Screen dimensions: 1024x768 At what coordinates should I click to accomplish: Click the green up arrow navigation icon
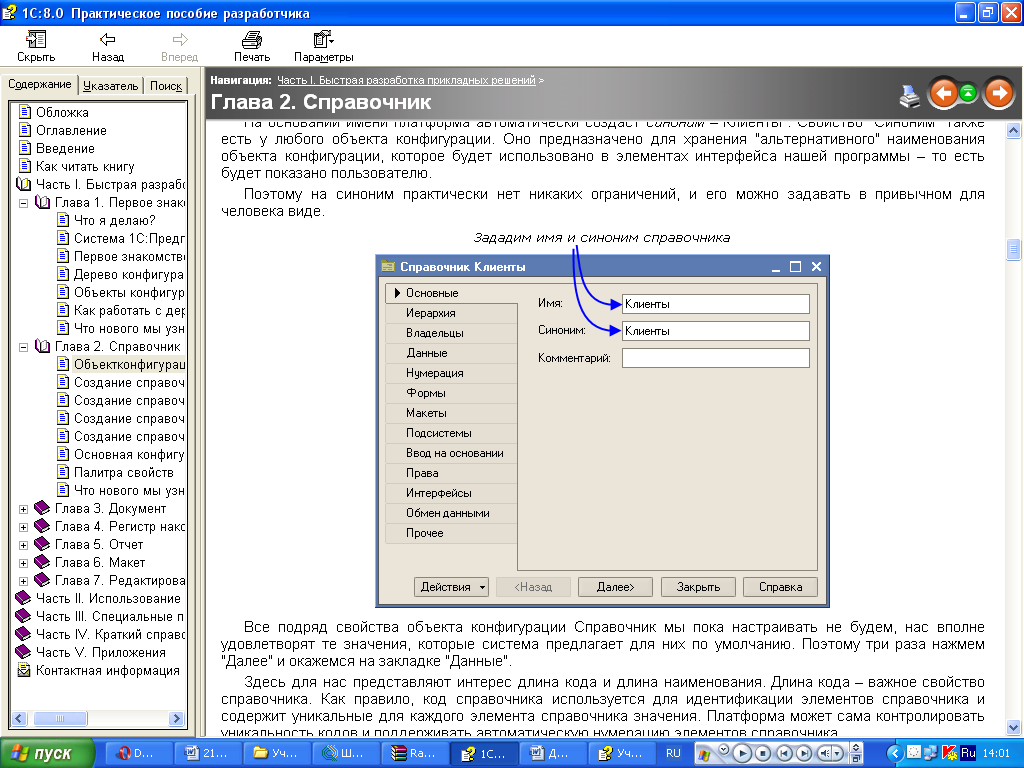pyautogui.click(x=968, y=93)
